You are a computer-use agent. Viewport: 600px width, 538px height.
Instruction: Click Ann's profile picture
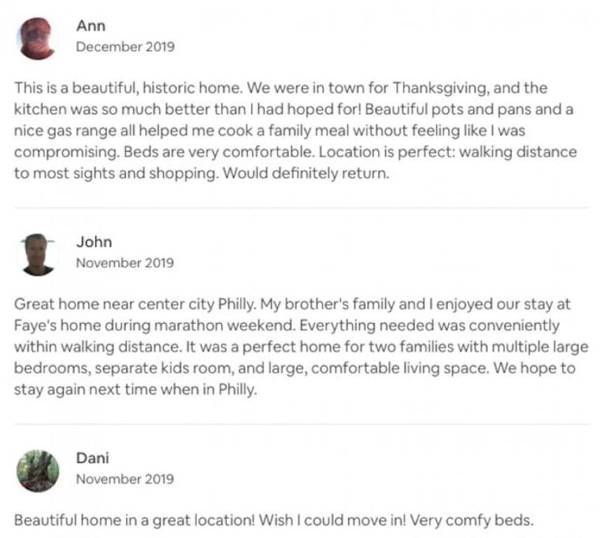(37, 38)
